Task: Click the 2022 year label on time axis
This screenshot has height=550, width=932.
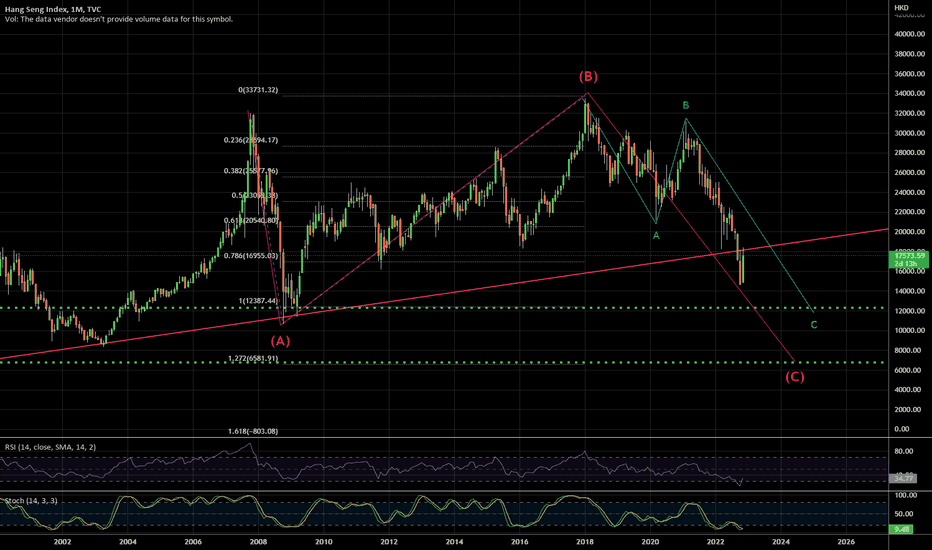Action: (716, 542)
